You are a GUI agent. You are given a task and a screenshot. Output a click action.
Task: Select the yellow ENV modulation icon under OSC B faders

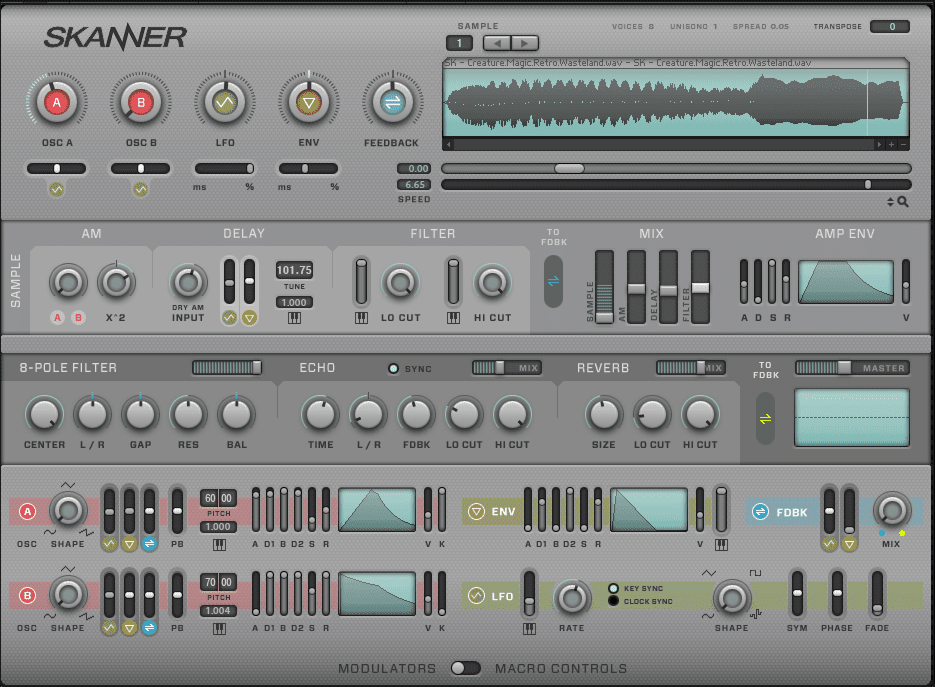coord(131,627)
